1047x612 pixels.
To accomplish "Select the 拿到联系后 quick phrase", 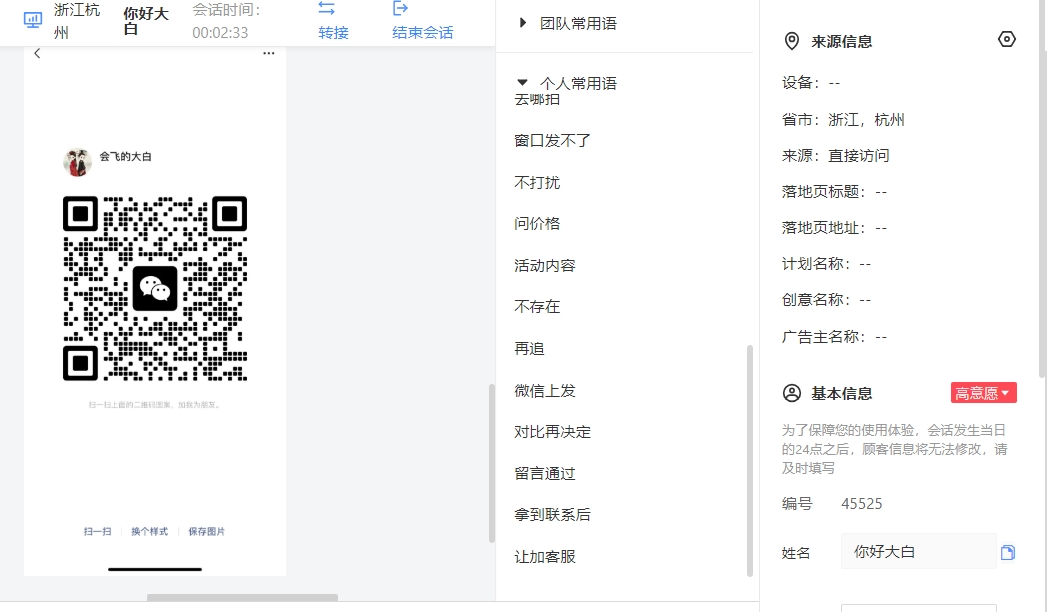I will pos(552,515).
